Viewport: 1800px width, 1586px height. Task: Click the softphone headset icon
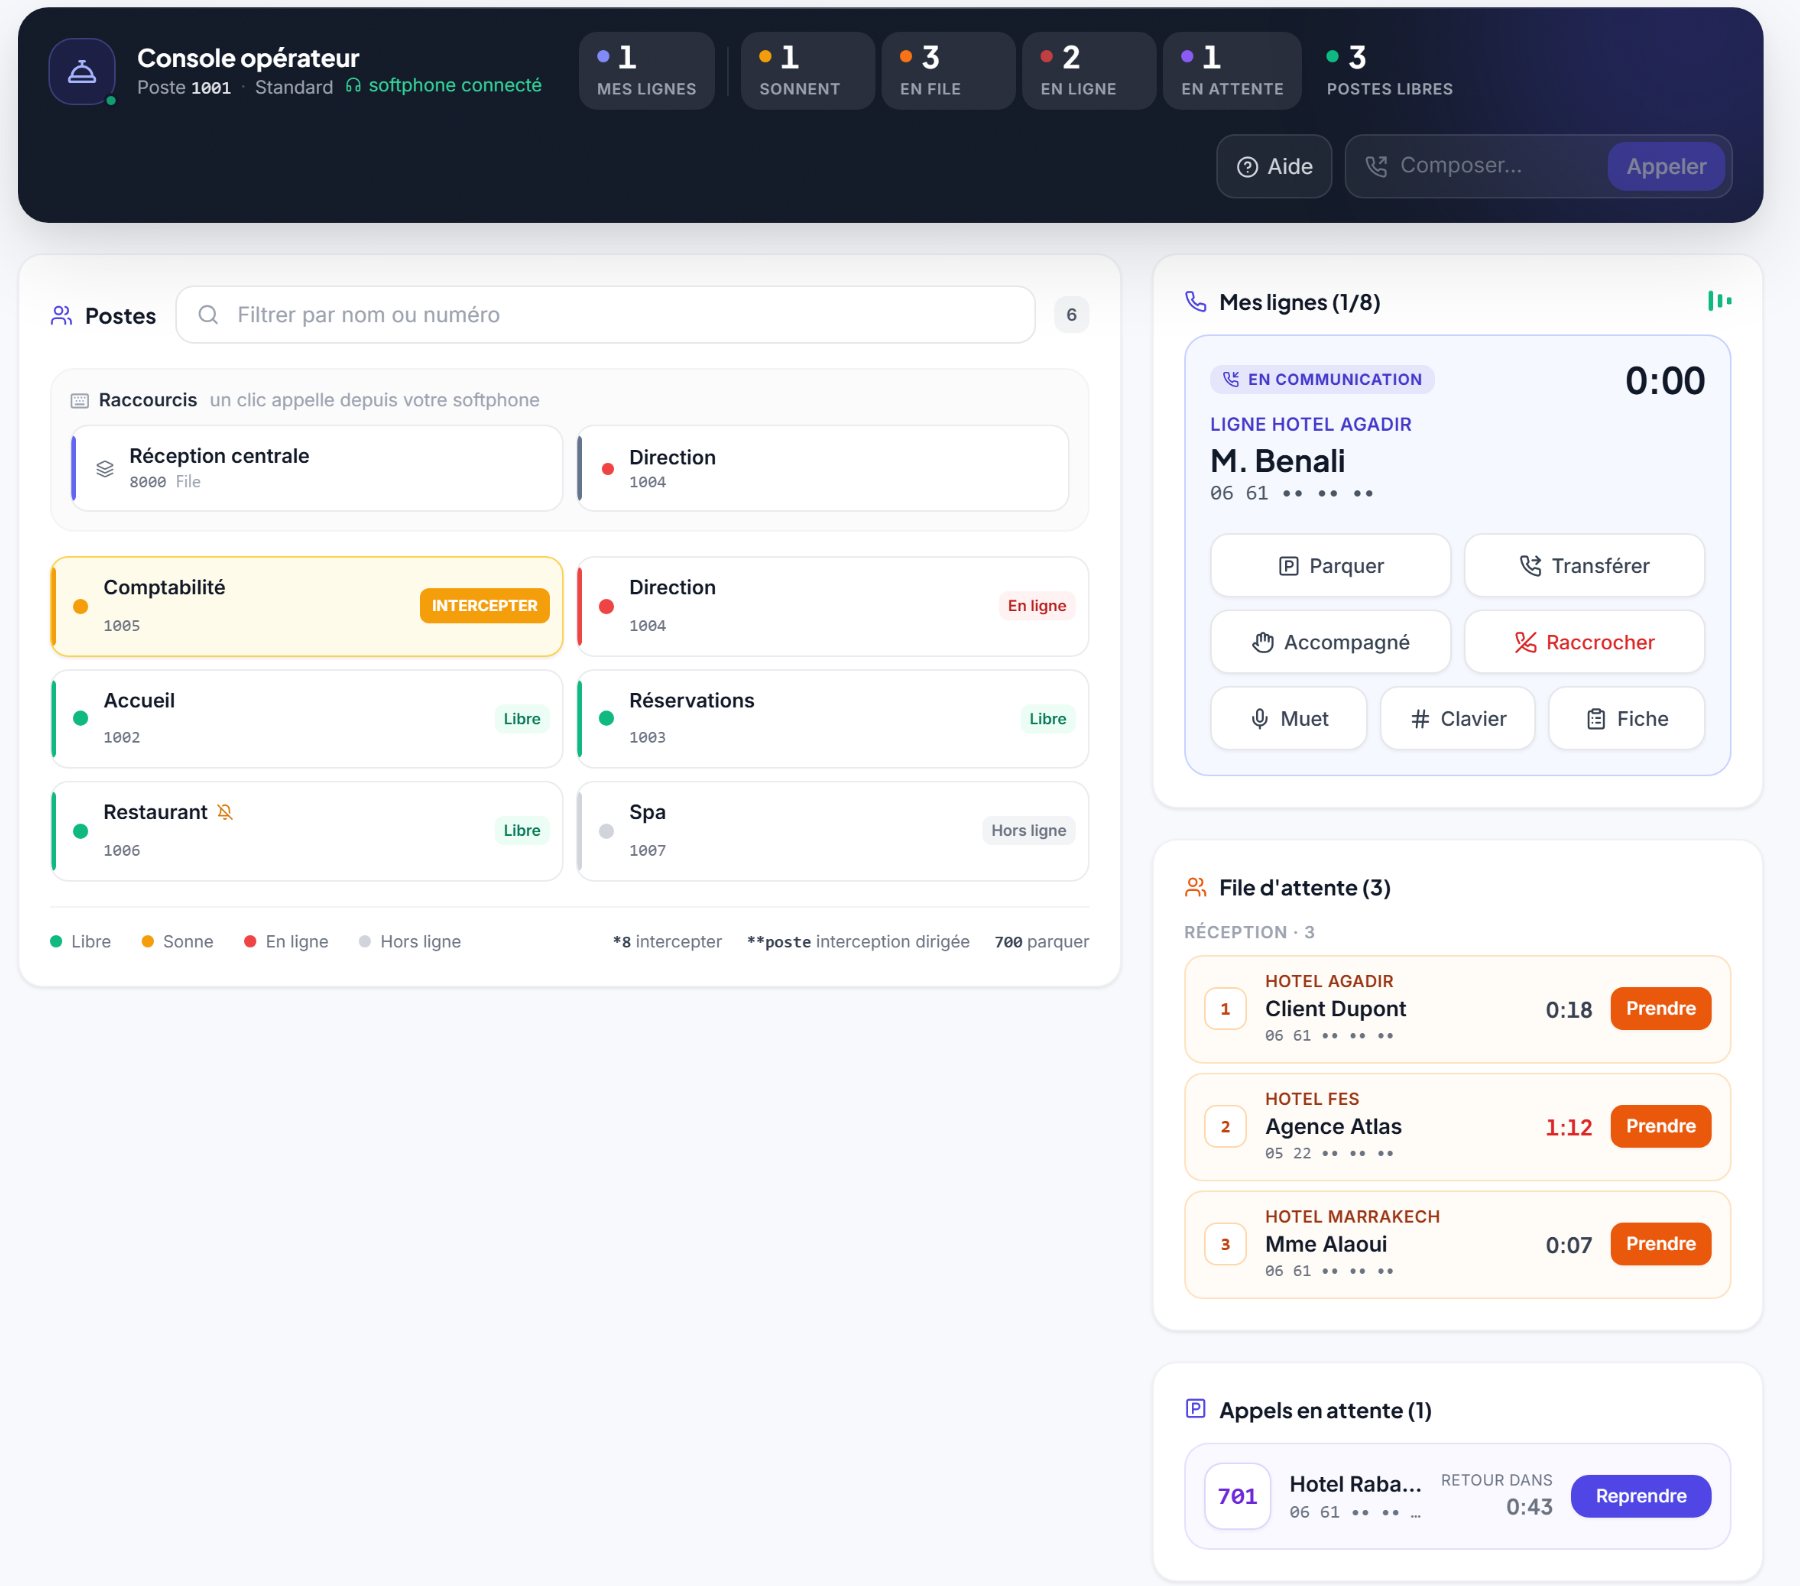[x=353, y=86]
